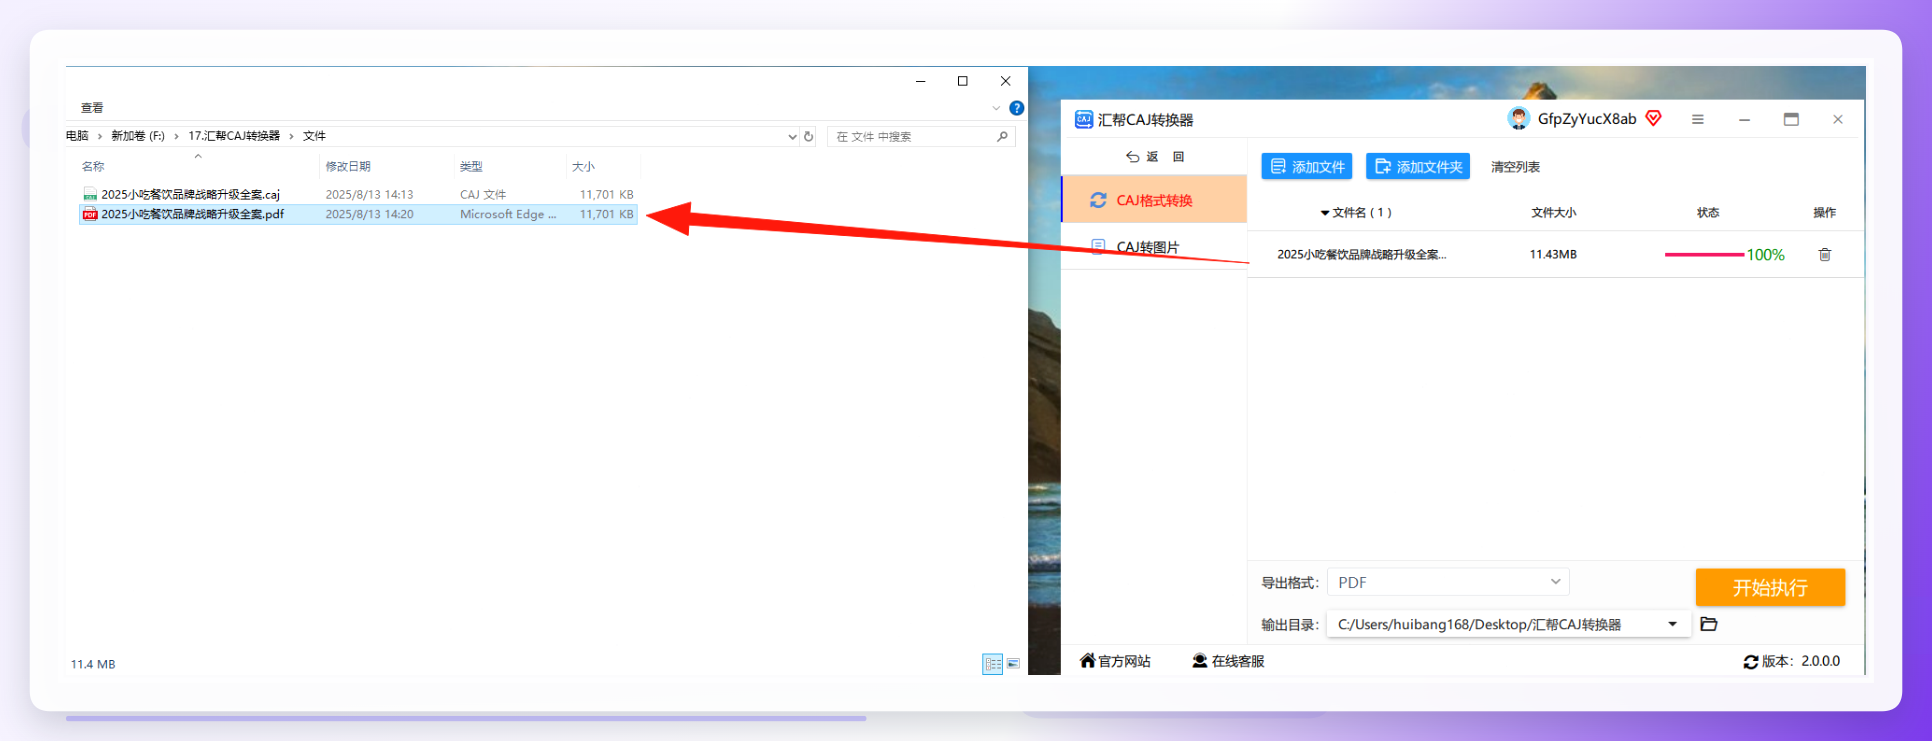Click 新加卷 (F:) in the breadcrumb
This screenshot has width=1932, height=741.
coord(138,136)
